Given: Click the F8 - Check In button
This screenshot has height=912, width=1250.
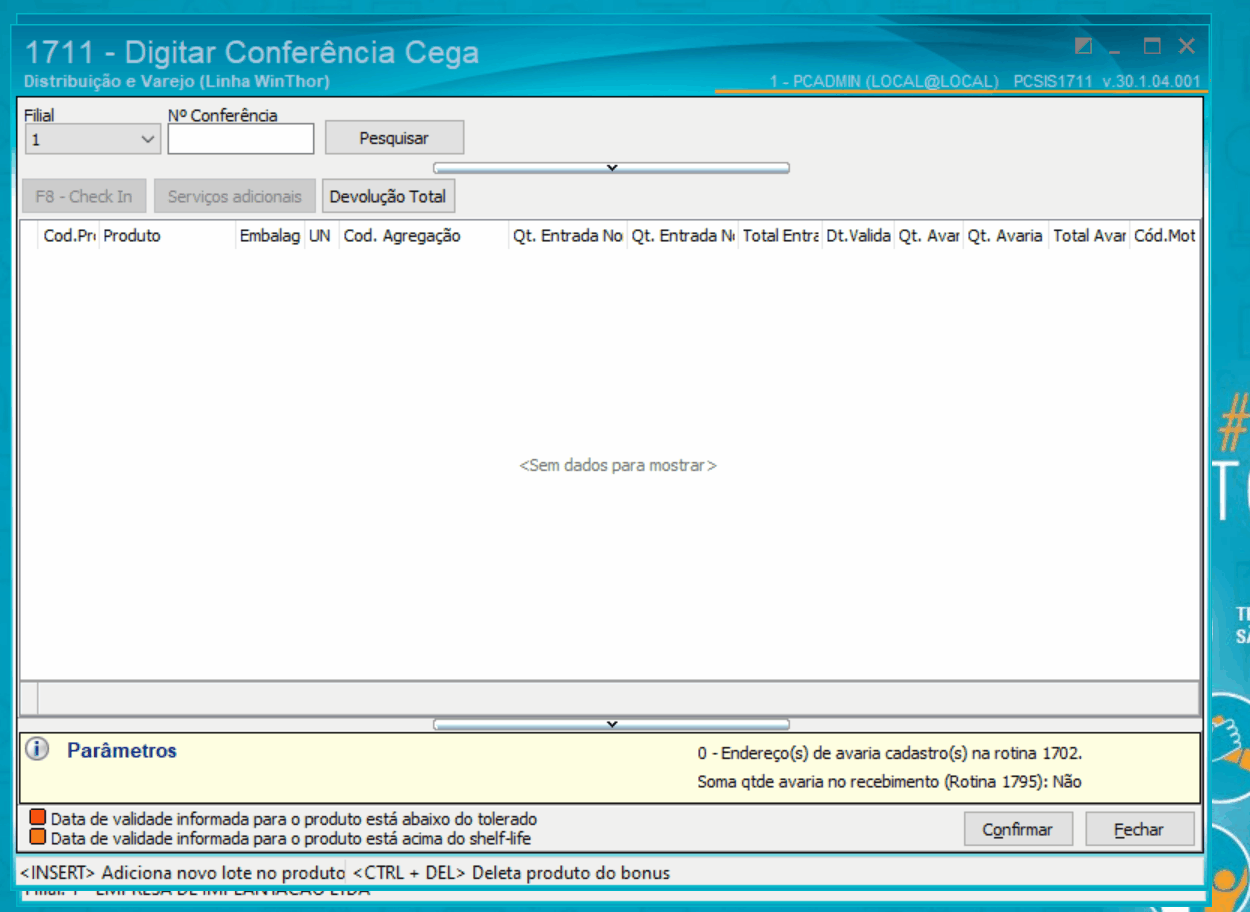Looking at the screenshot, I should (x=84, y=196).
